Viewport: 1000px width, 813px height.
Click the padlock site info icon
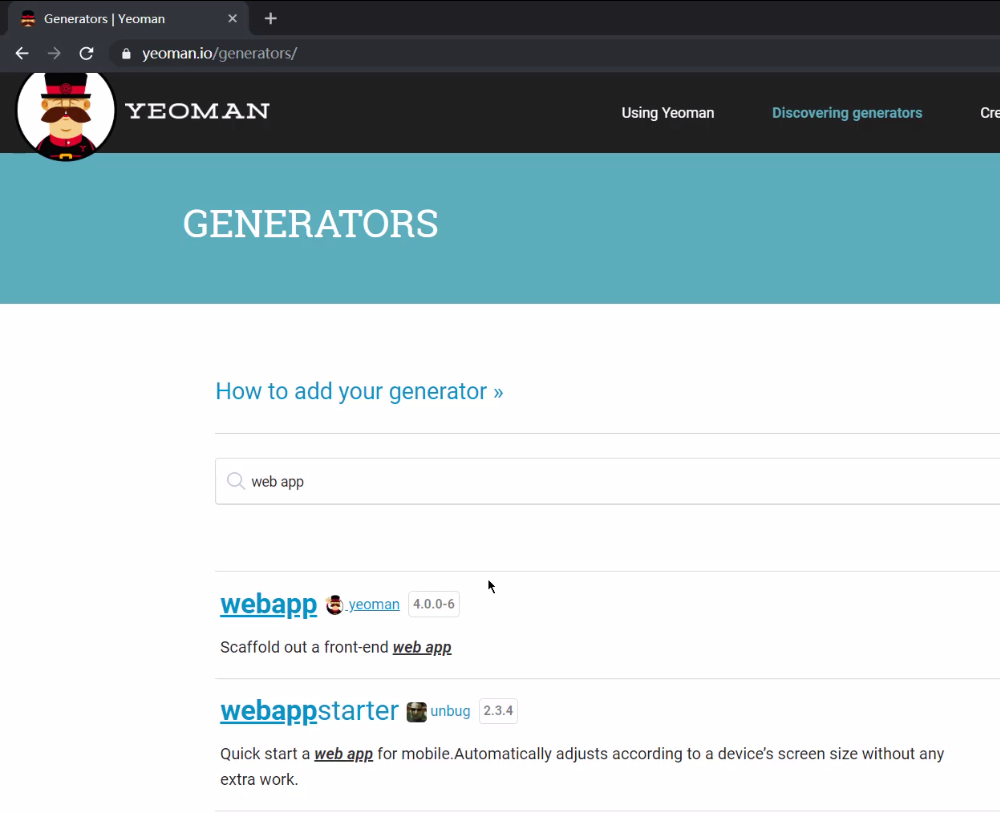[x=126, y=54]
